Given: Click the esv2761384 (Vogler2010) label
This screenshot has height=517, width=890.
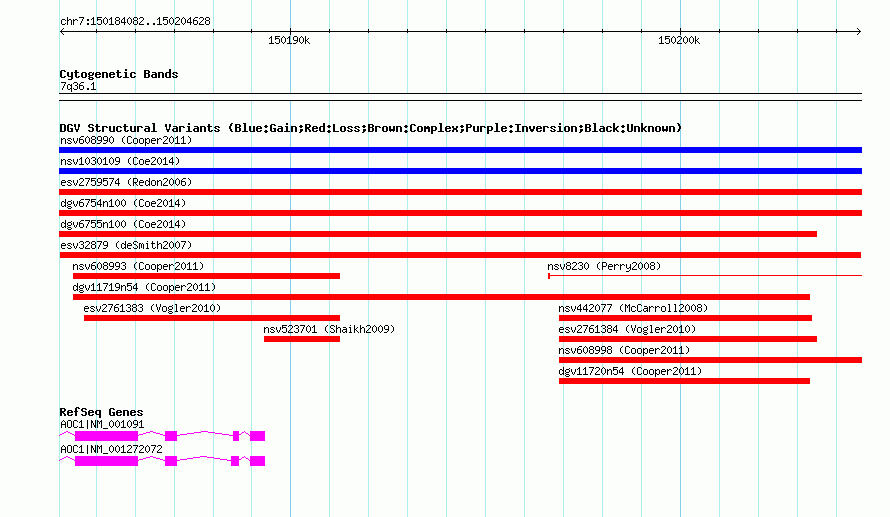Looking at the screenshot, I should click(x=627, y=329).
